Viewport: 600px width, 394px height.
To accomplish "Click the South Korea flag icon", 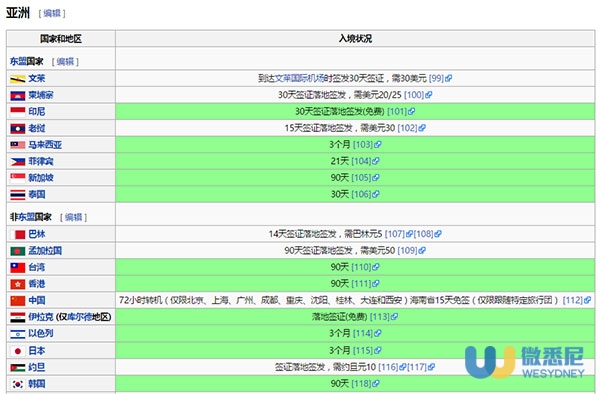I will point(18,384).
